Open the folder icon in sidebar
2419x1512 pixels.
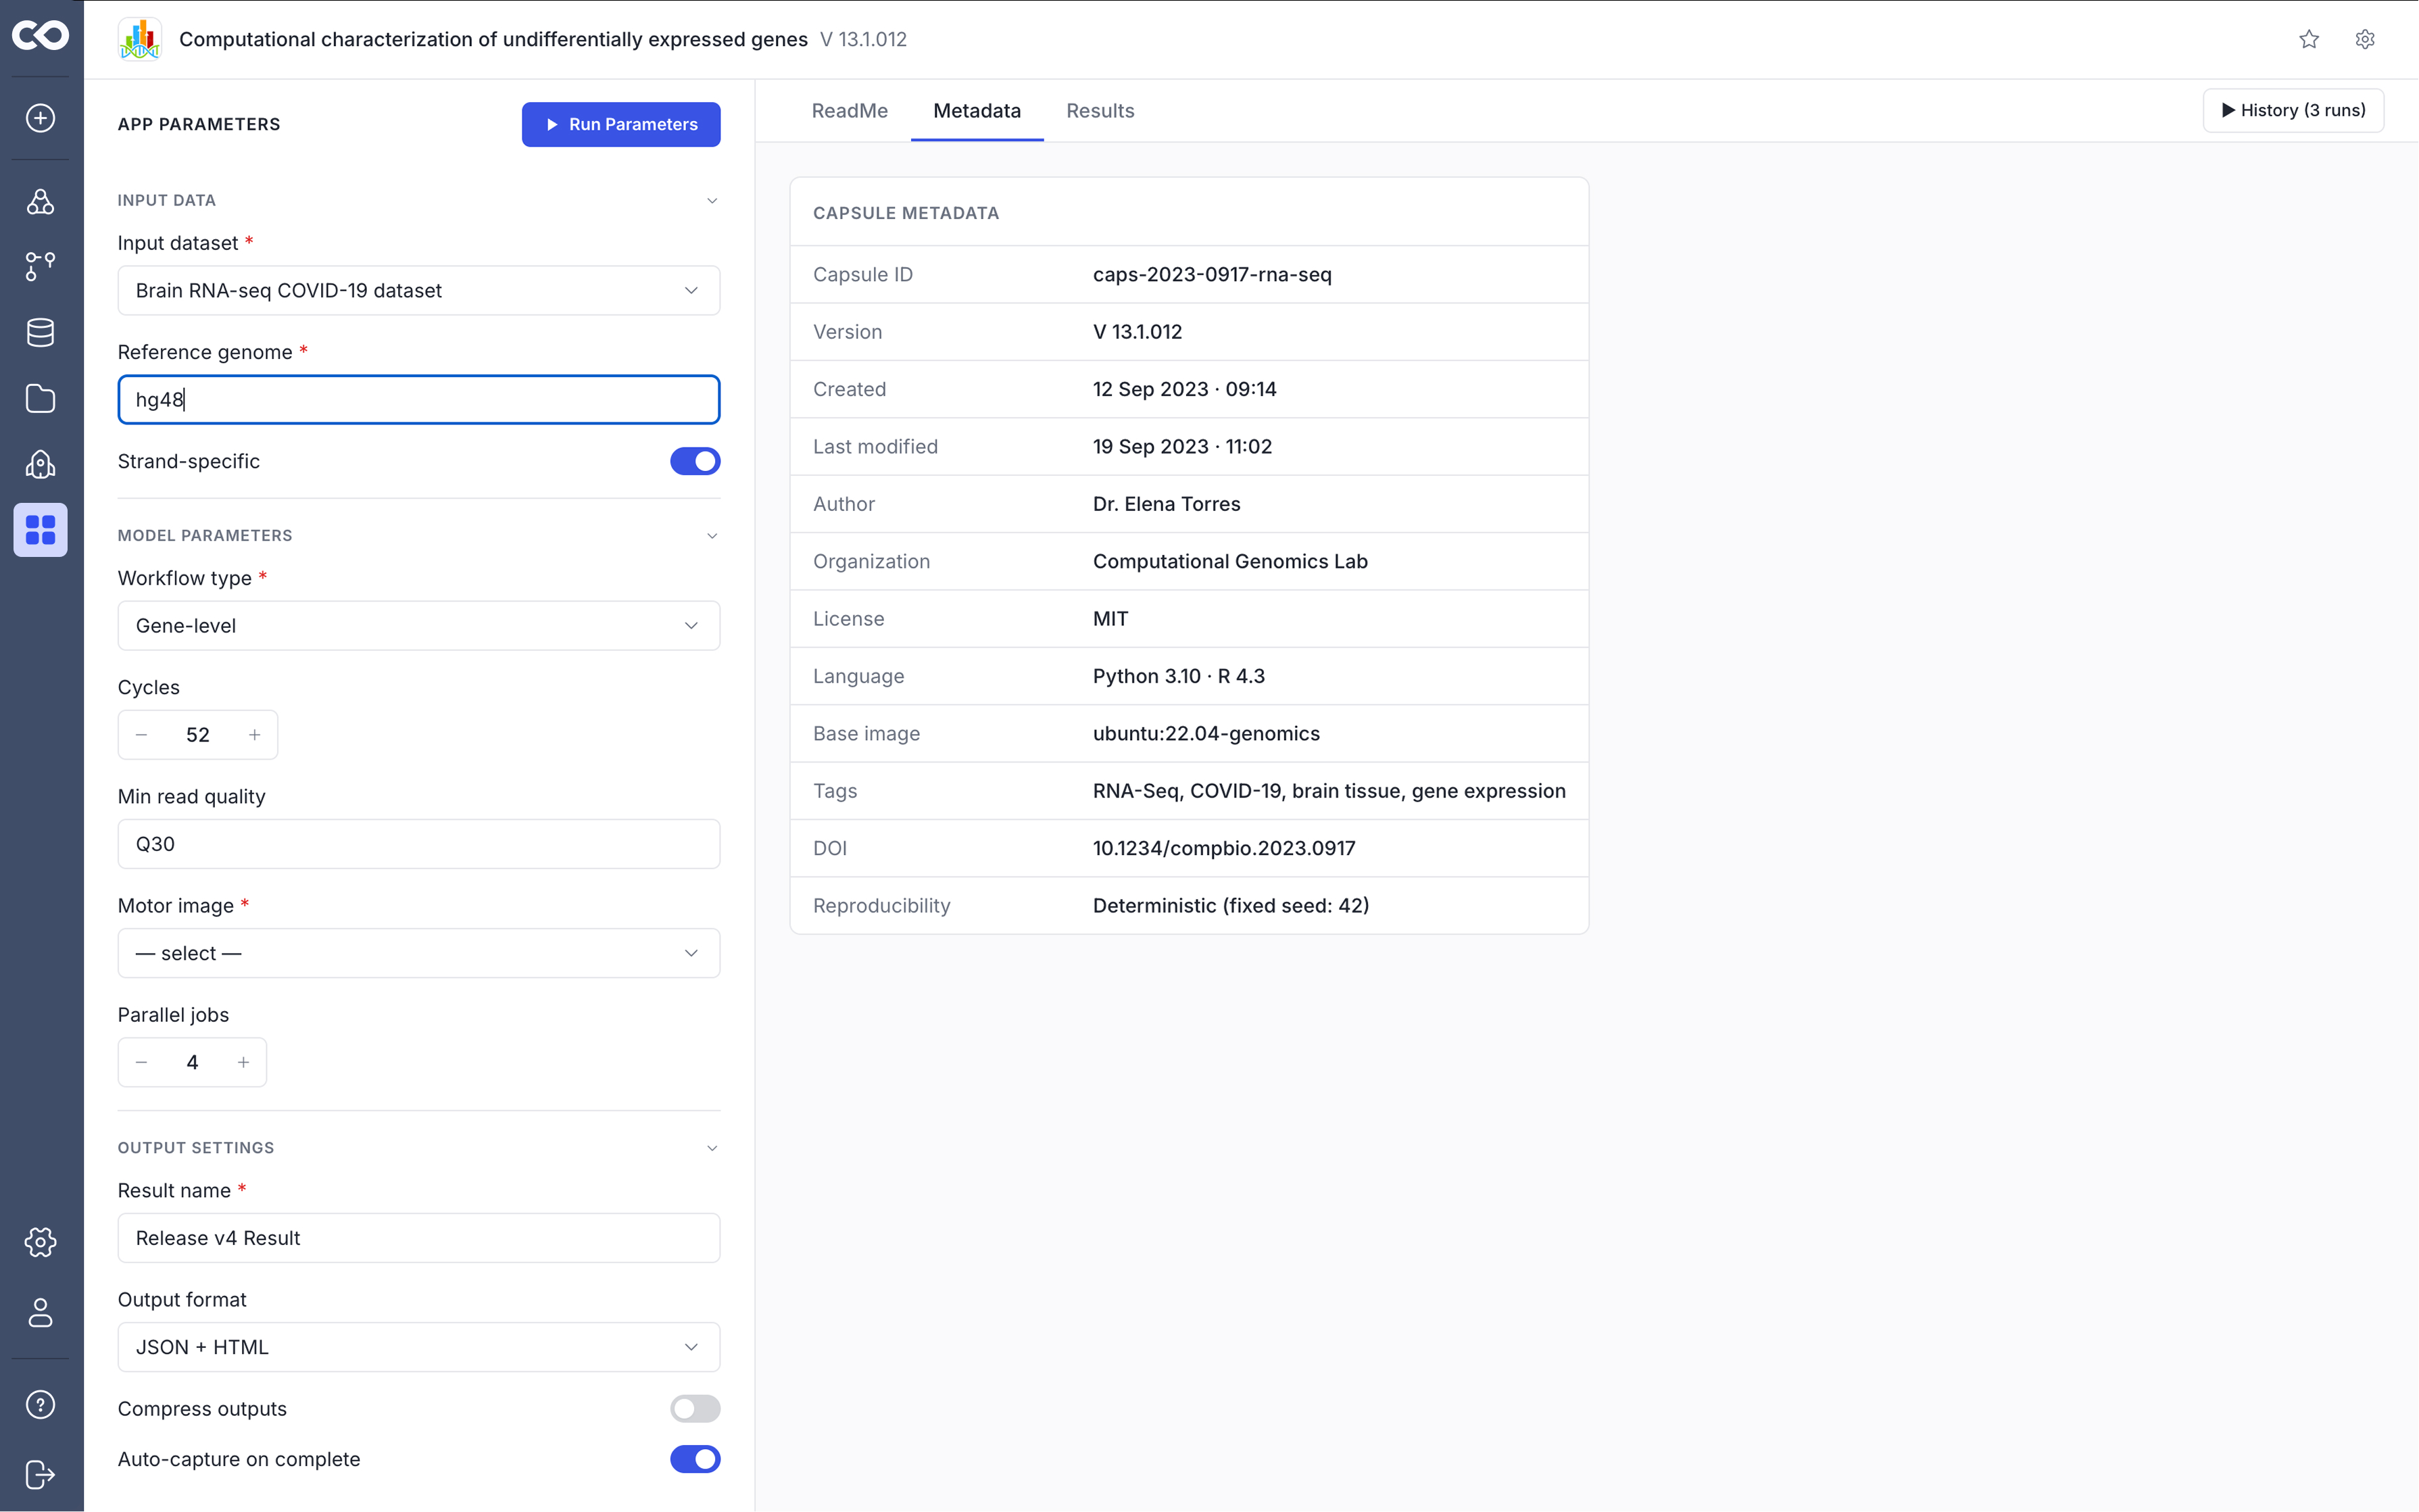tap(40, 398)
